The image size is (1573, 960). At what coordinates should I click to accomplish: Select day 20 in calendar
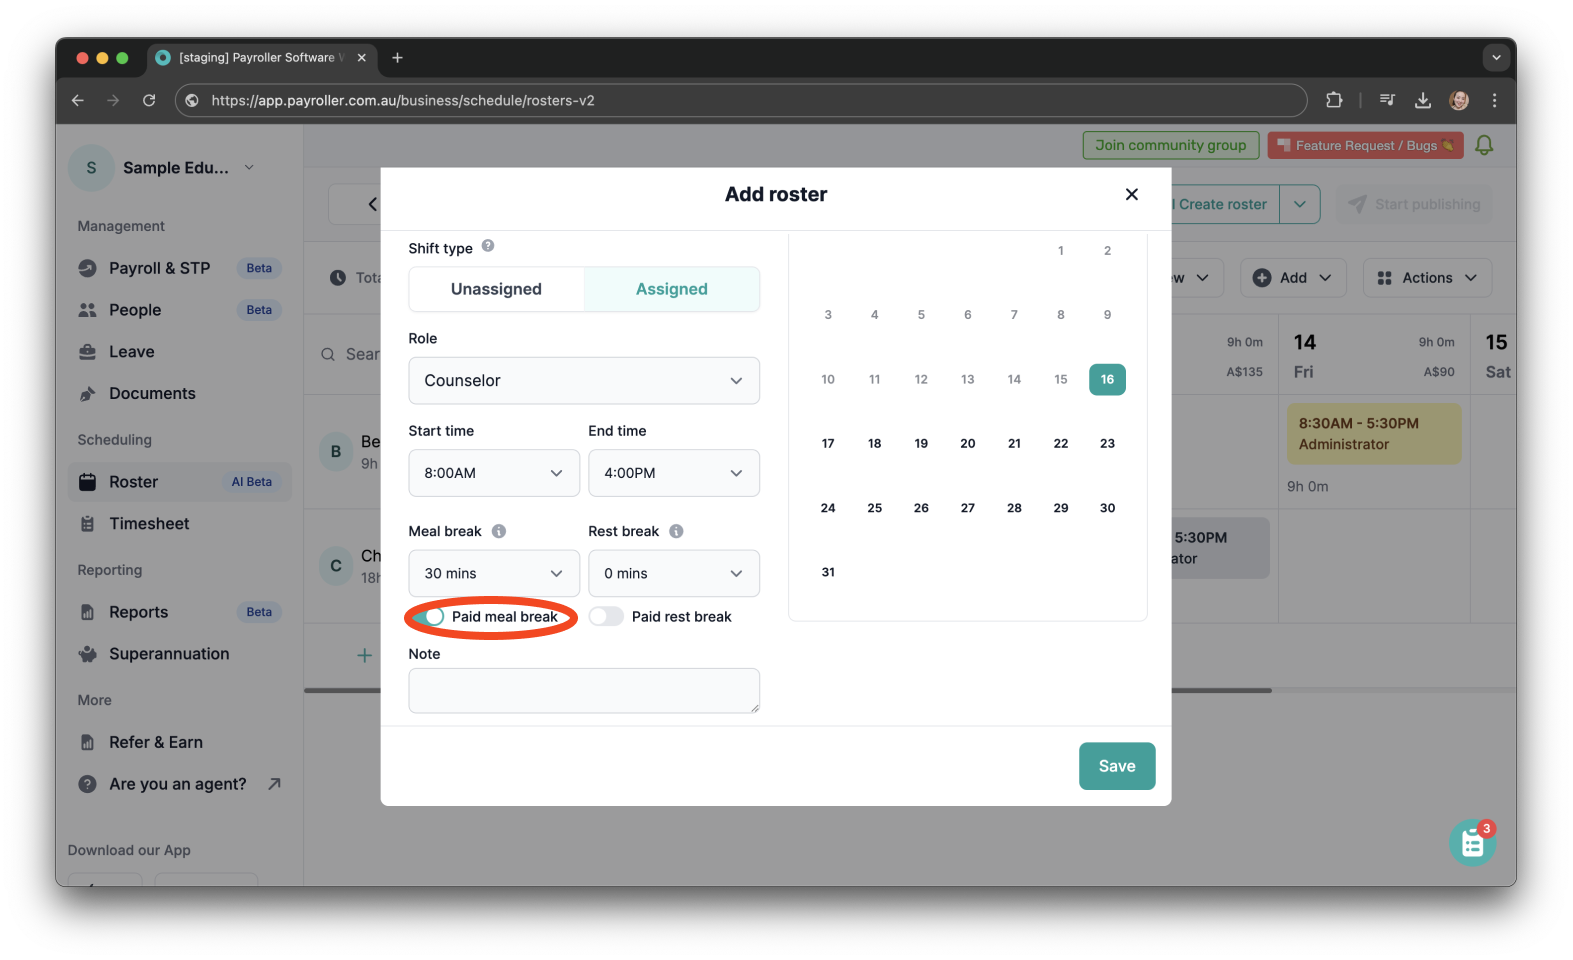[x=968, y=443]
